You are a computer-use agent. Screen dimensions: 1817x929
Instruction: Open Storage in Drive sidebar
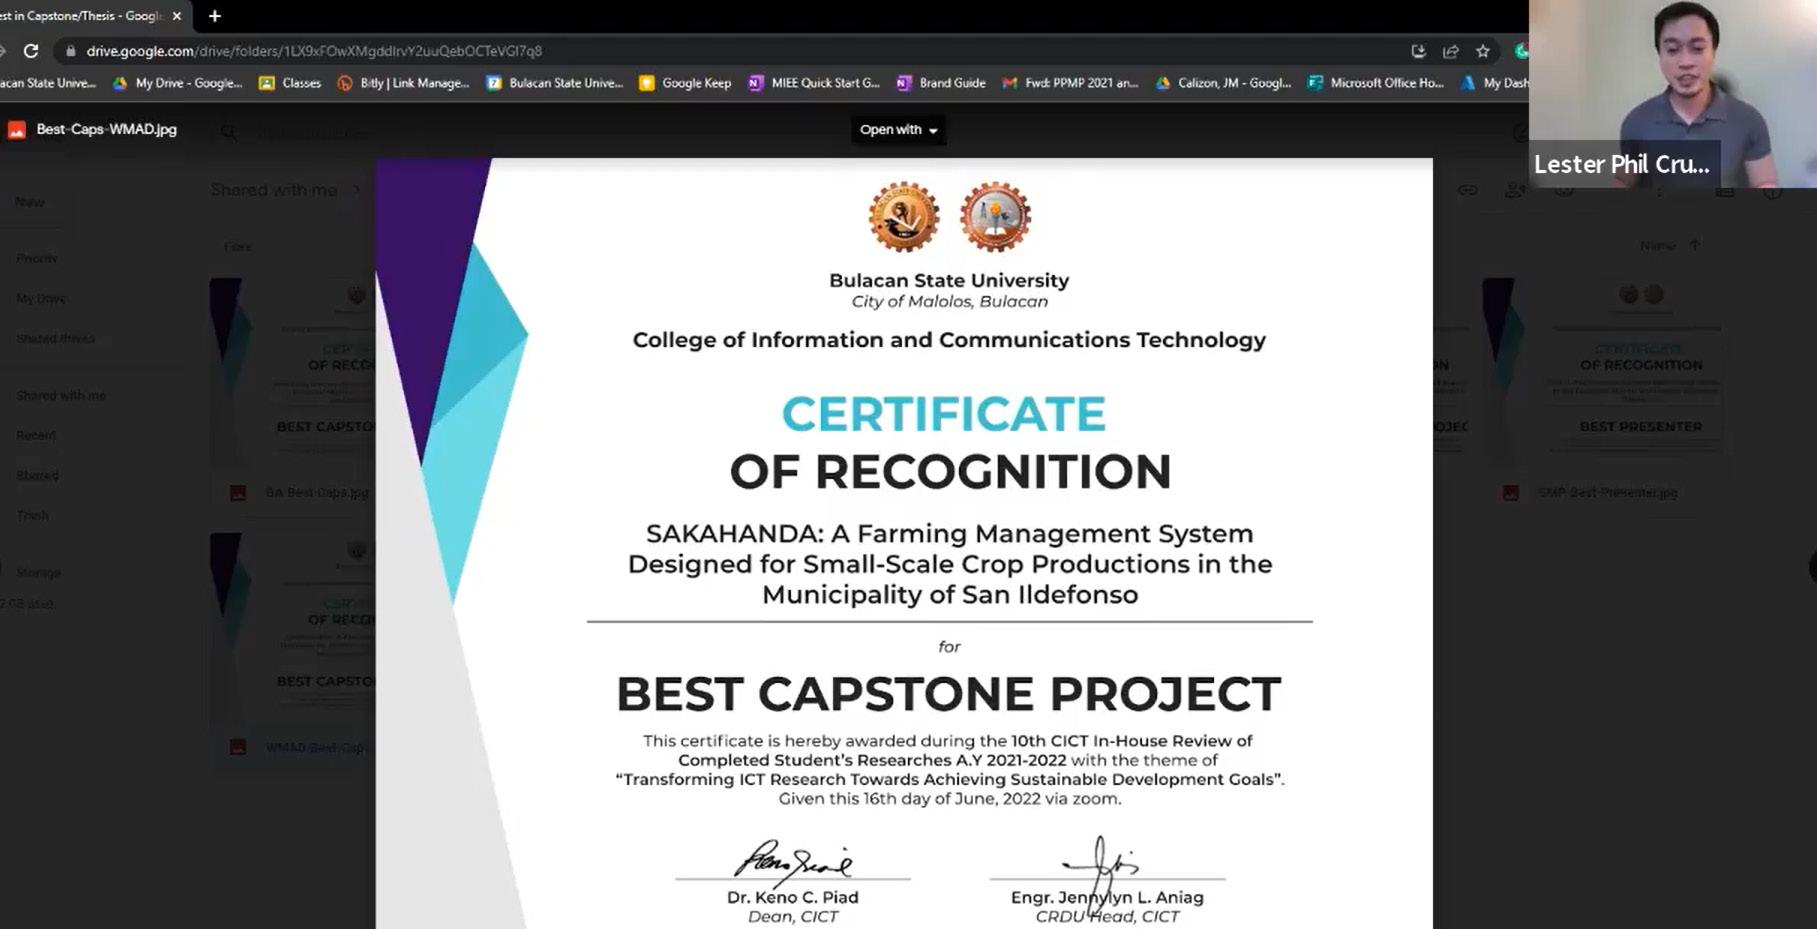point(39,572)
